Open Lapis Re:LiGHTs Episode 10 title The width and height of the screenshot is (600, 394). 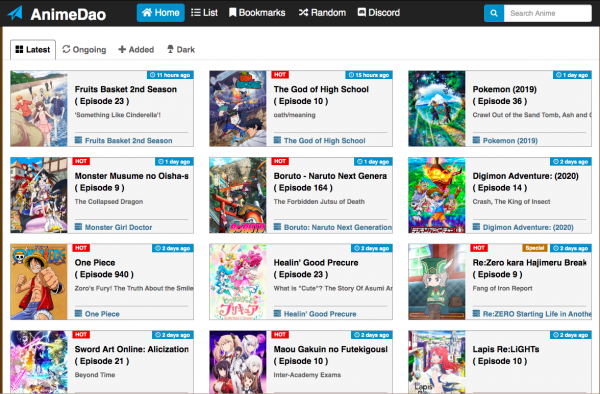click(x=506, y=355)
